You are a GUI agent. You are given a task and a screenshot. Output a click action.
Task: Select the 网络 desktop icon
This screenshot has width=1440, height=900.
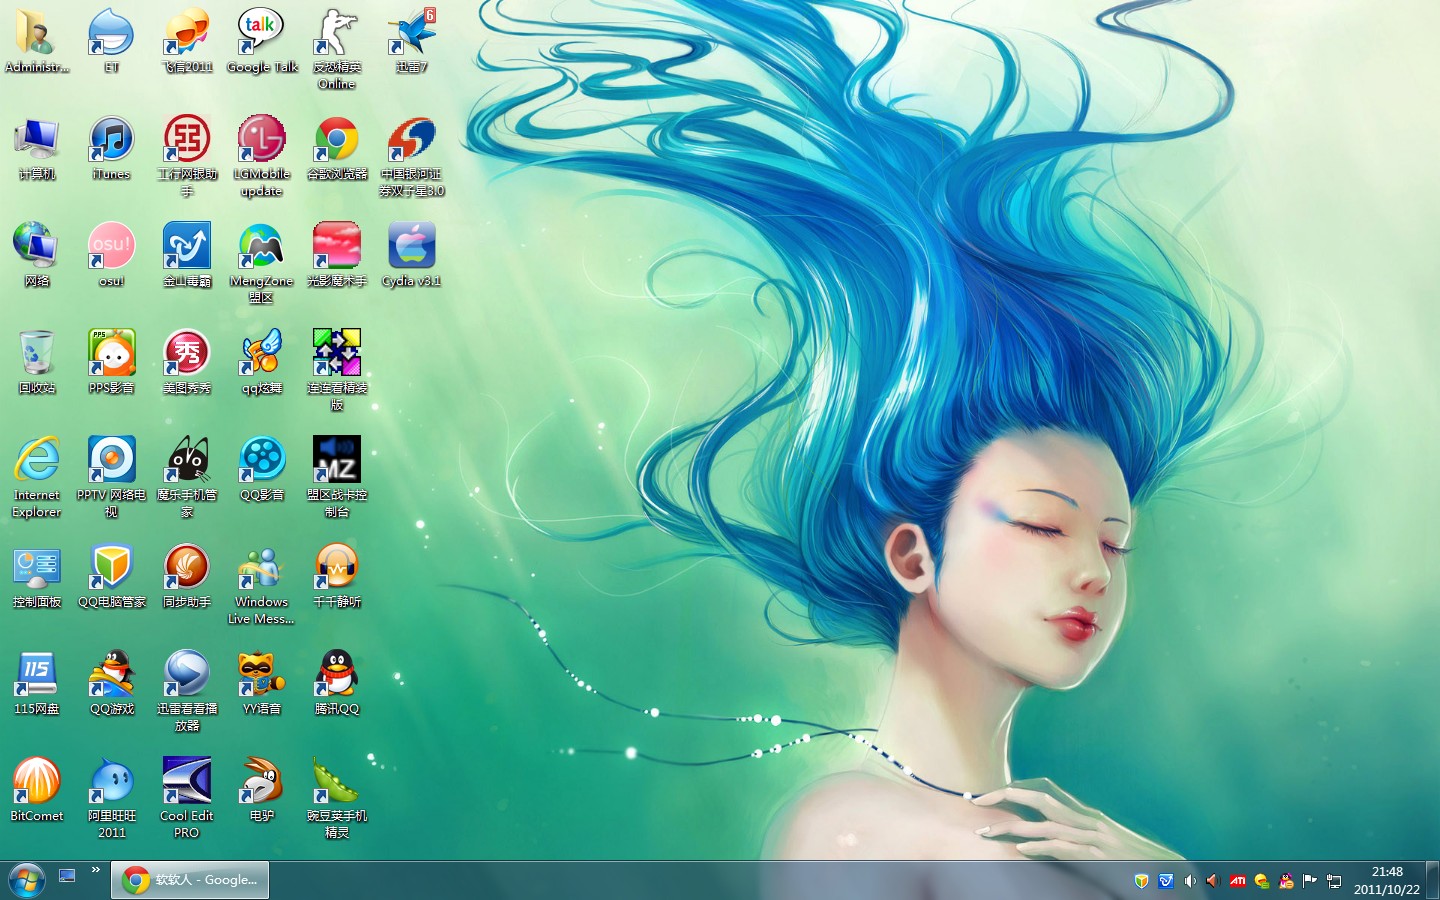pos(37,256)
